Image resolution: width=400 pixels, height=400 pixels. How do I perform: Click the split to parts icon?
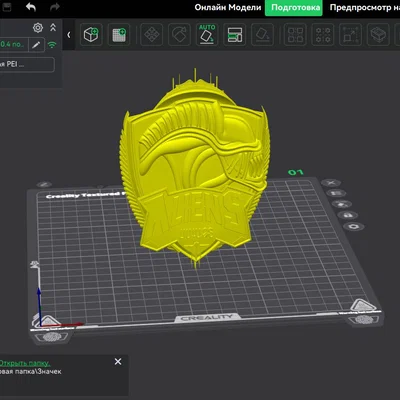(323, 34)
